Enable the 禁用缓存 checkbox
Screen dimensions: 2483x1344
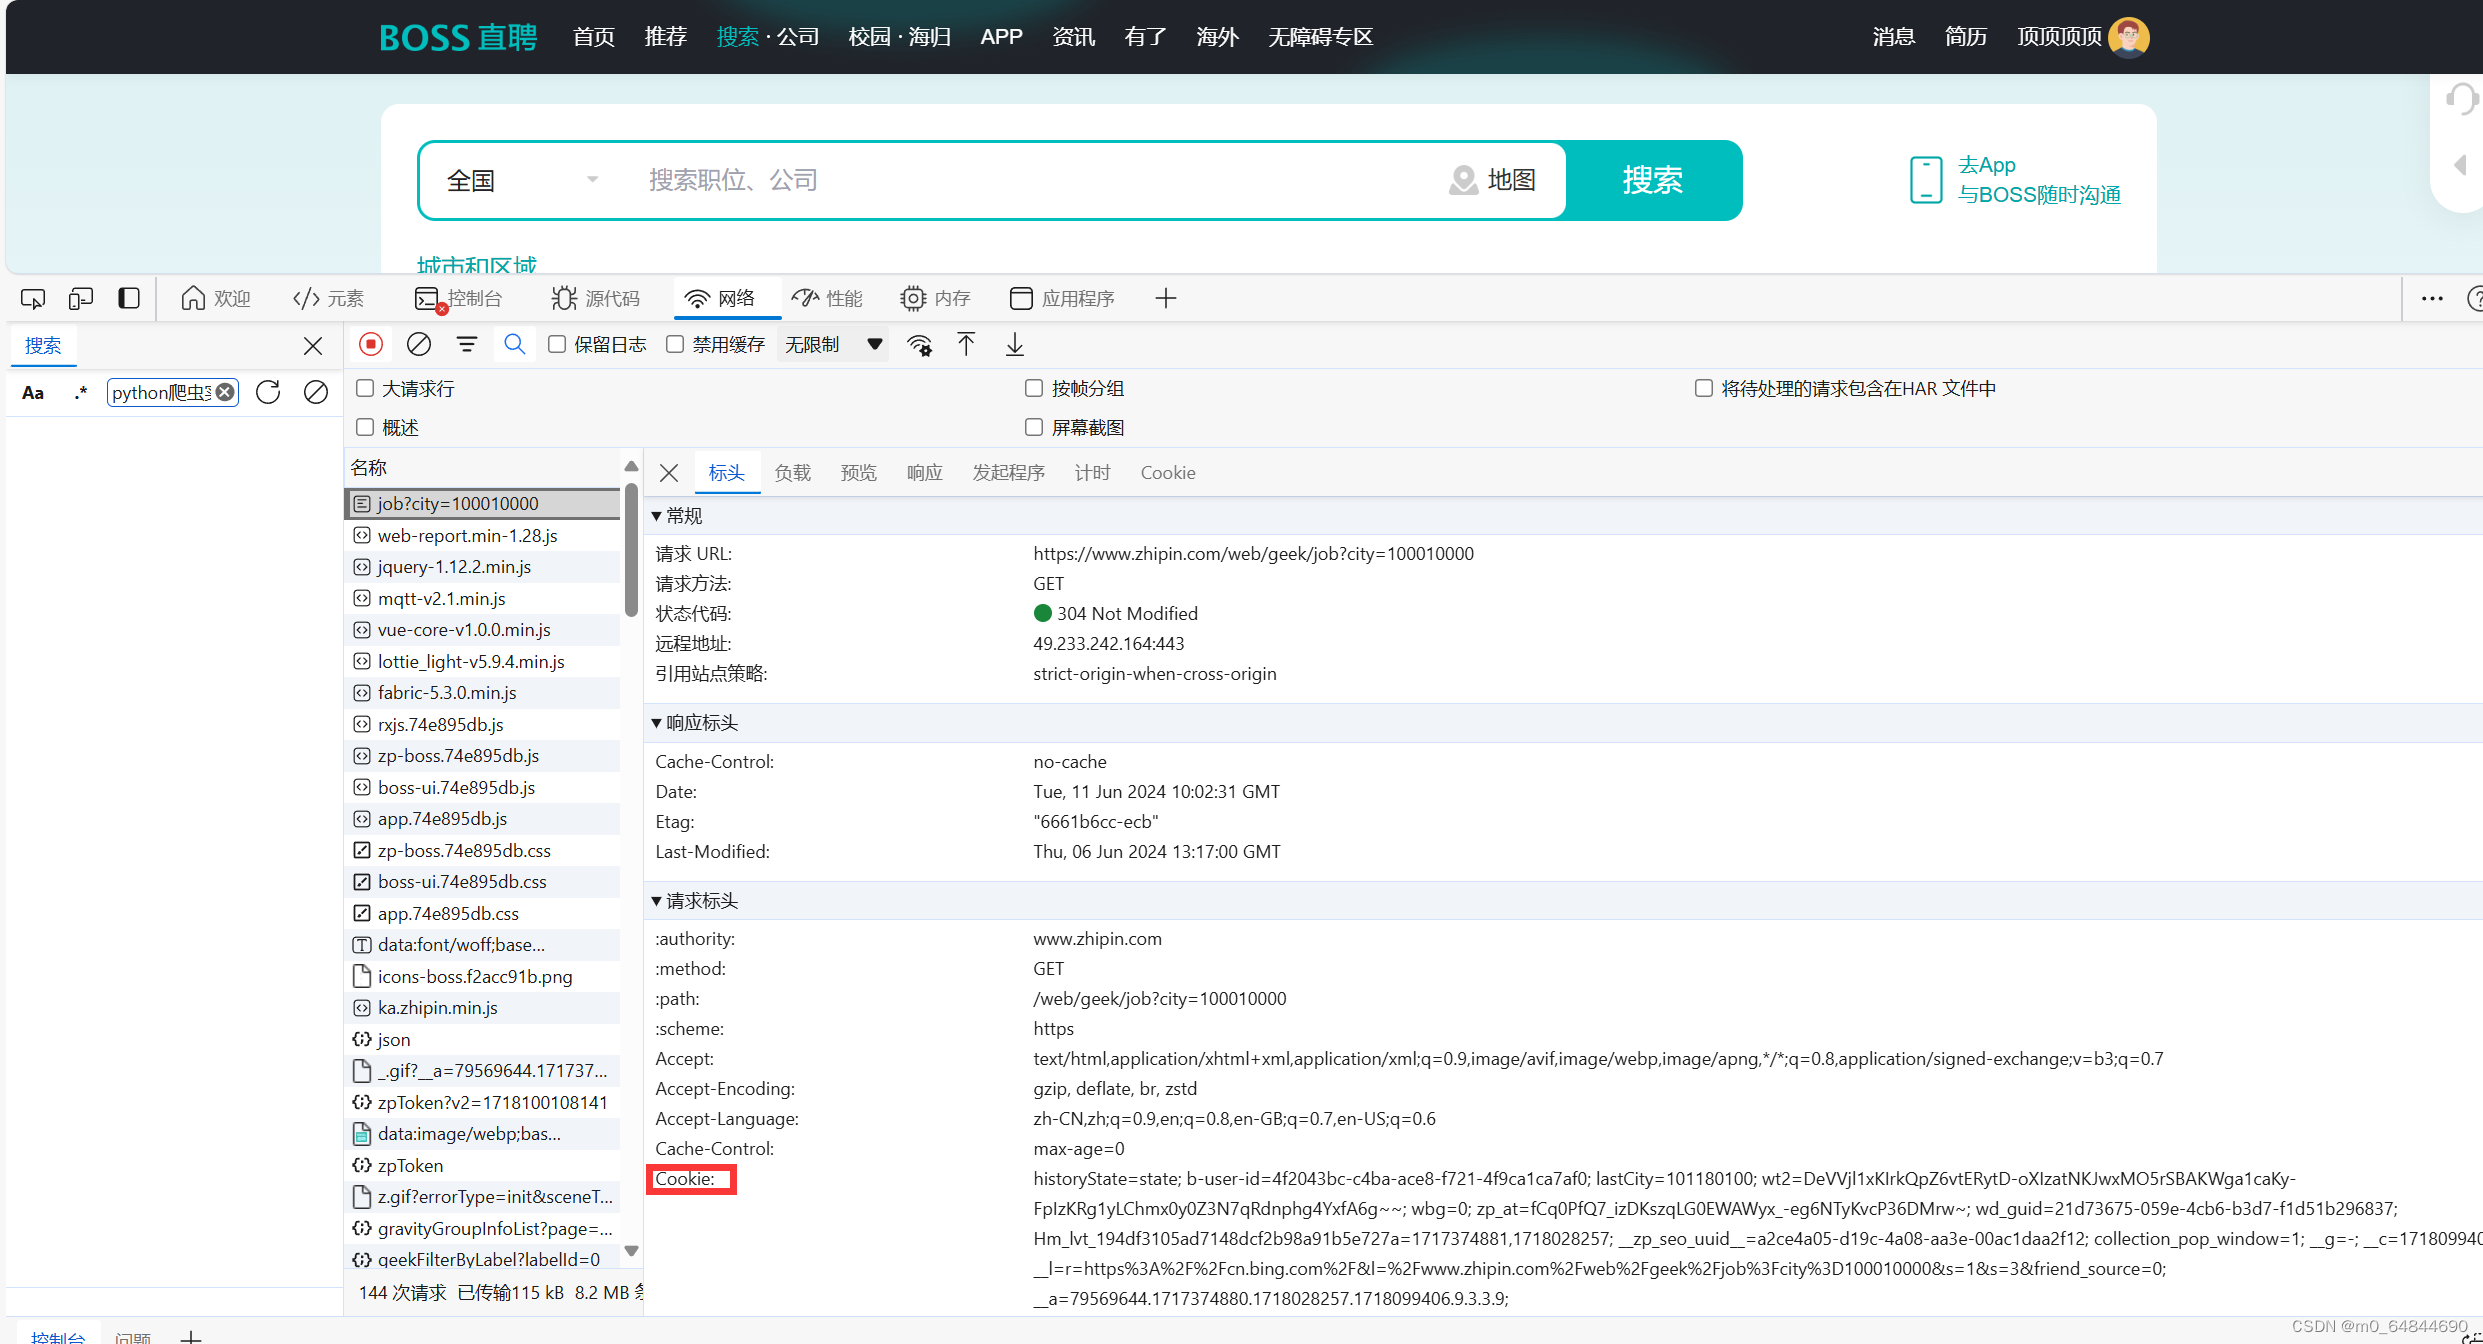pyautogui.click(x=676, y=344)
